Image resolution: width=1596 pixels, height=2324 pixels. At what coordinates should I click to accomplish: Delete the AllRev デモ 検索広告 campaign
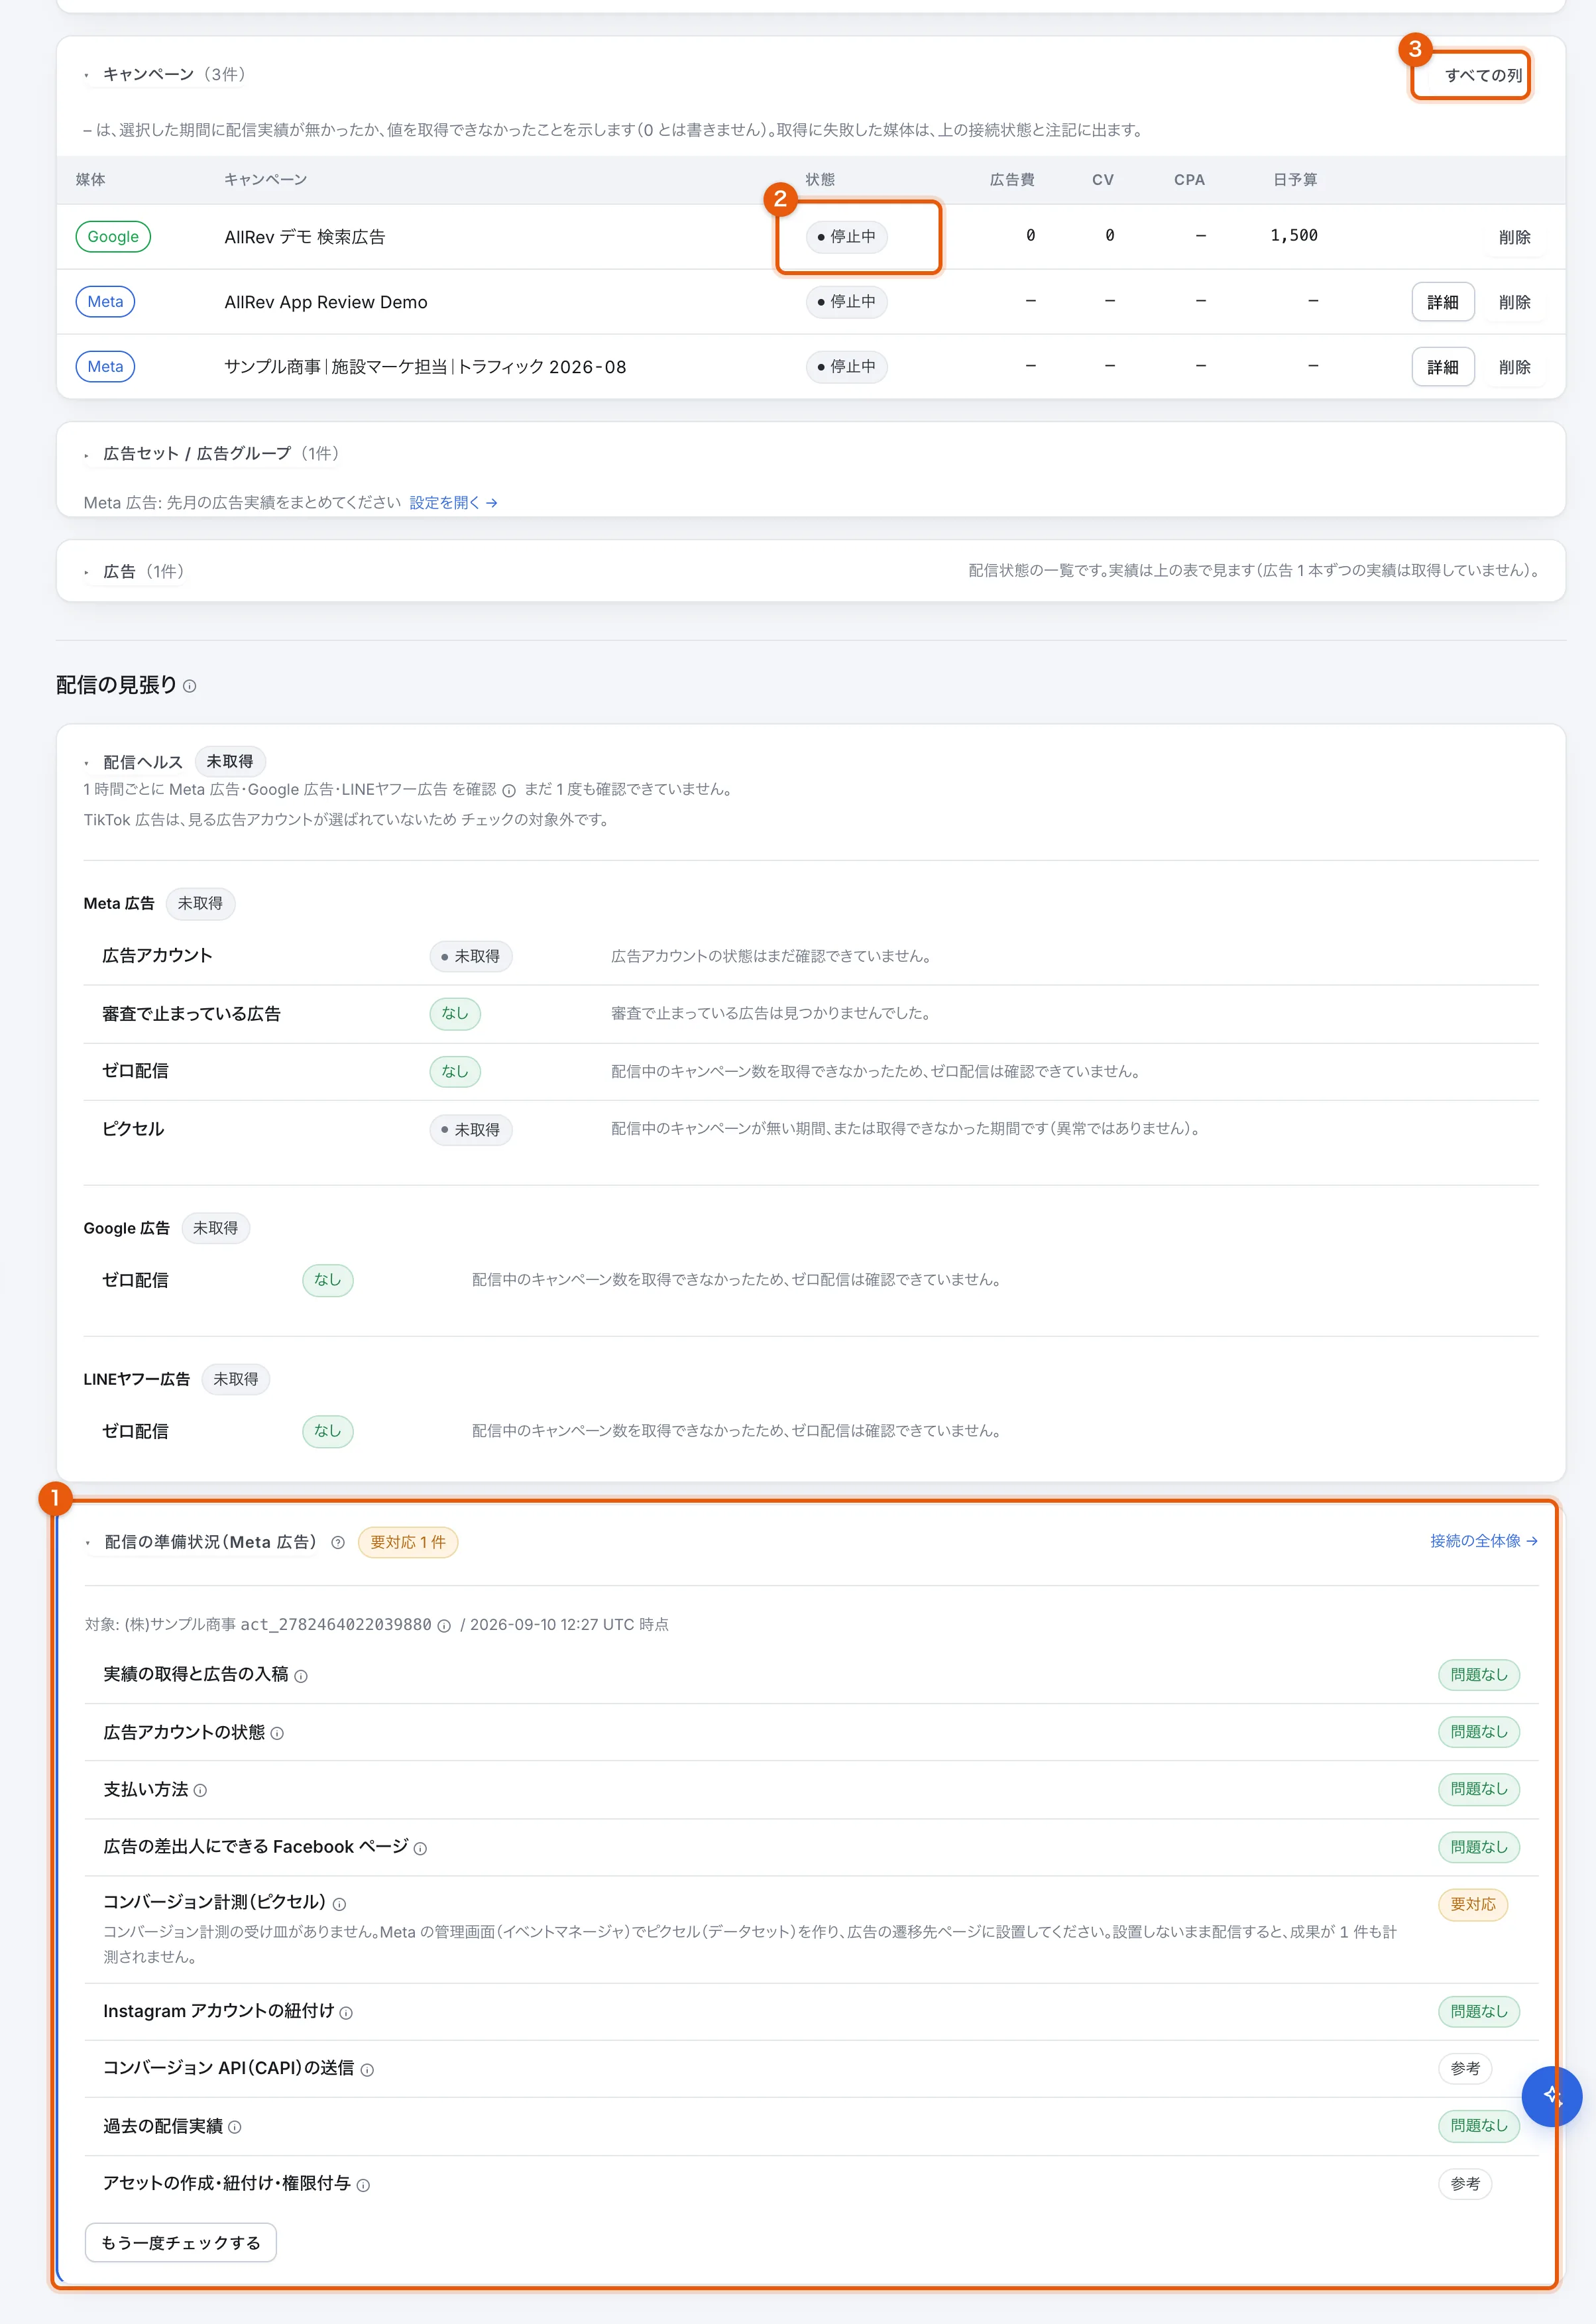pos(1514,237)
